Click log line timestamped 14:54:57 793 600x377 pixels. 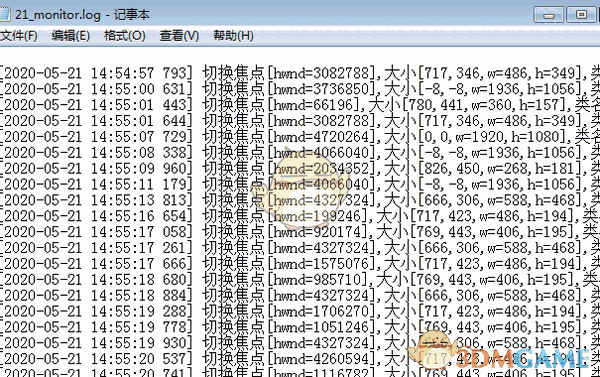[x=300, y=73]
